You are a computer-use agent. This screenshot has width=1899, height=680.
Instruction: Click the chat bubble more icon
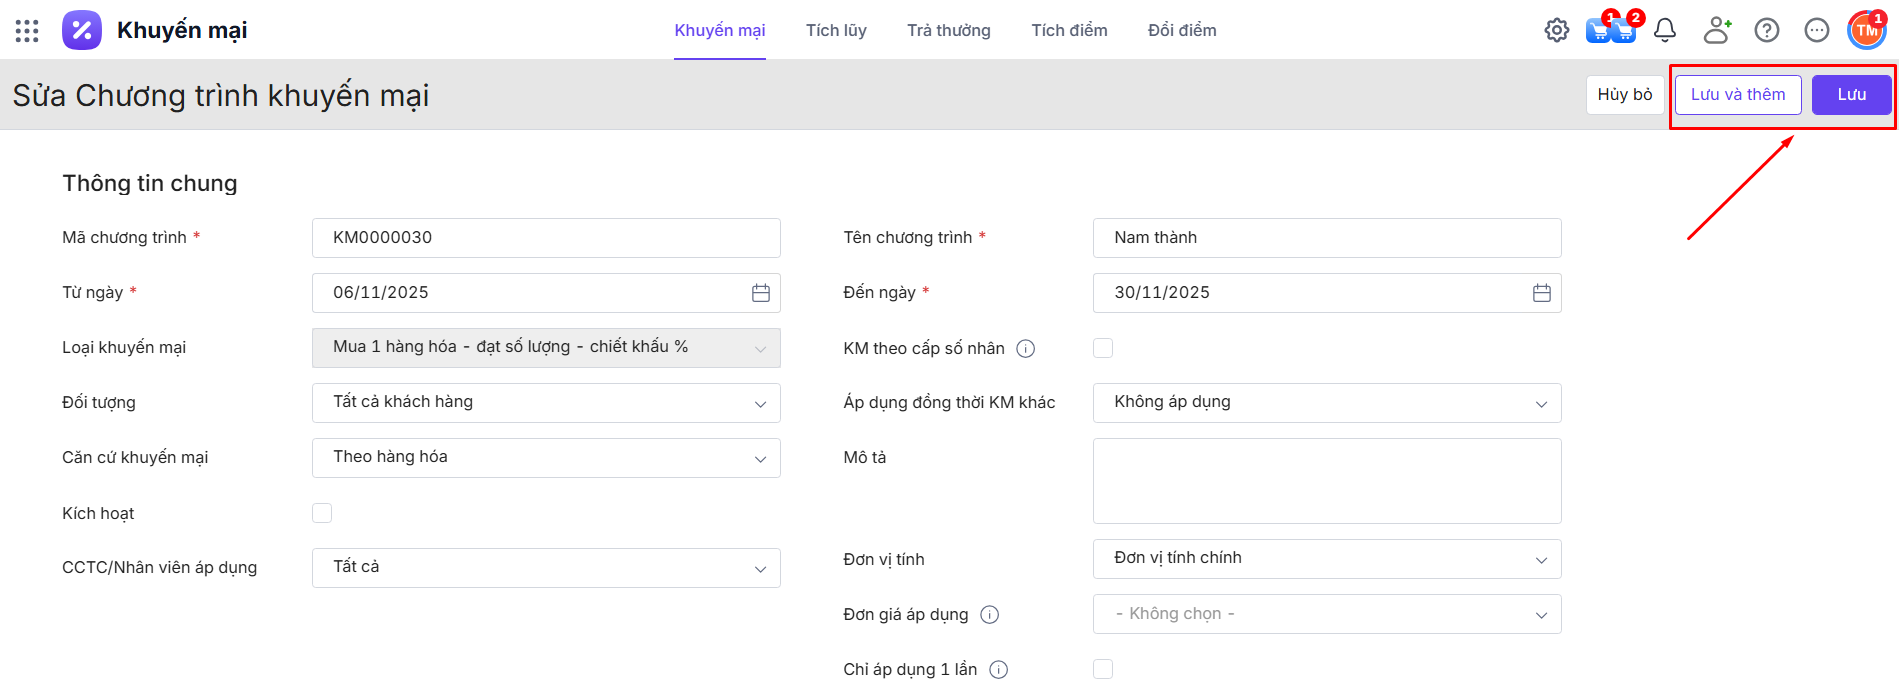pyautogui.click(x=1816, y=31)
